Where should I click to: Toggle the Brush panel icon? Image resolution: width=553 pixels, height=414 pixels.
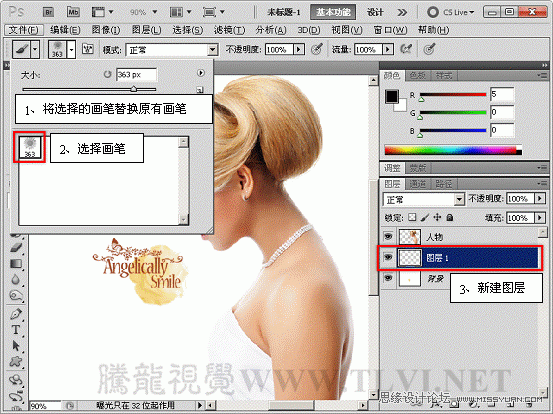pos(87,49)
